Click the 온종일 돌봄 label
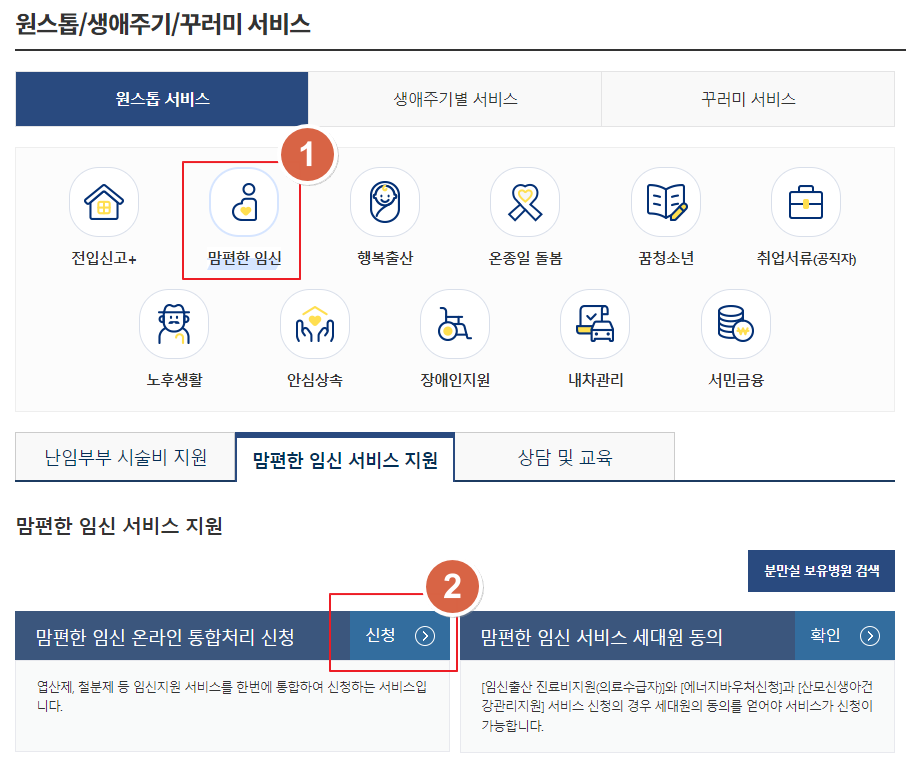This screenshot has width=906, height=767. [525, 258]
